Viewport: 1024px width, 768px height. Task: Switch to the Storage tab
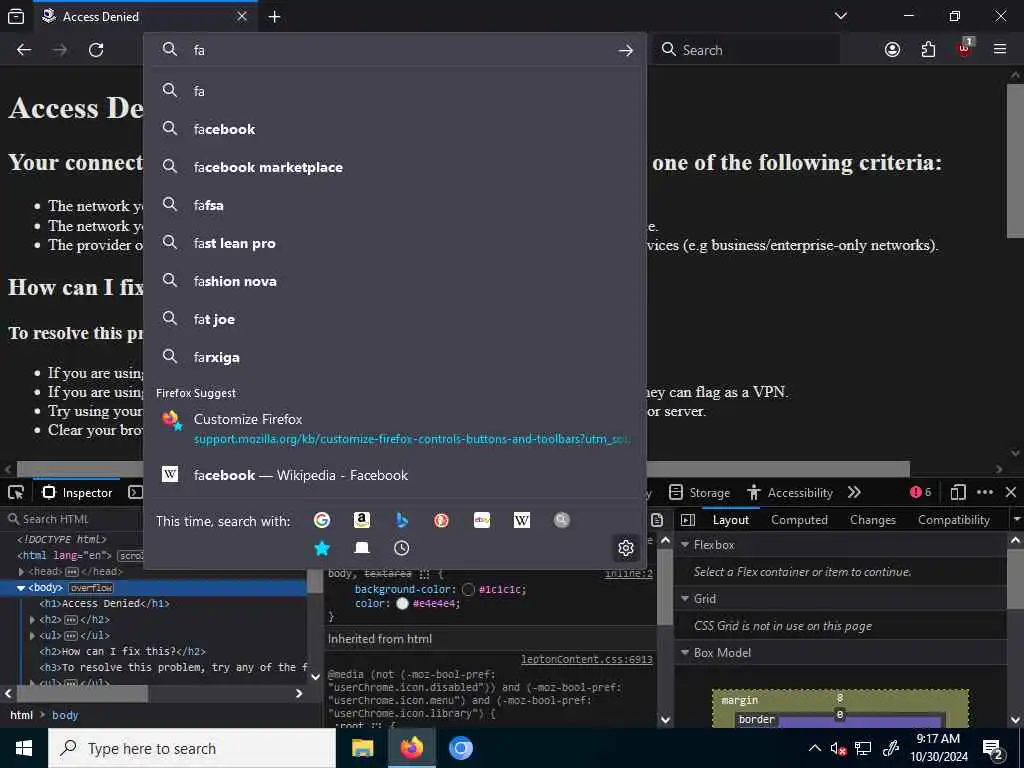click(x=699, y=492)
